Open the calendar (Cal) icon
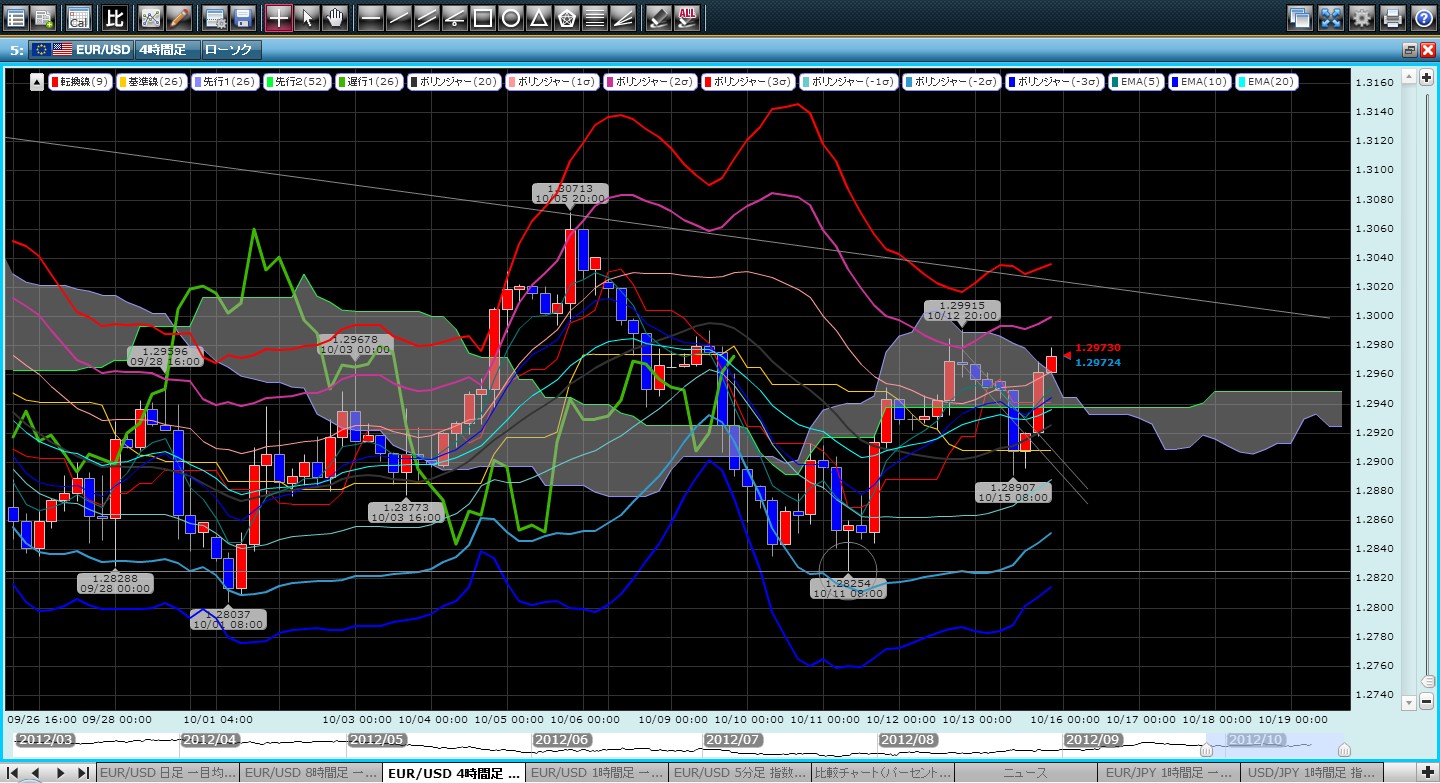Screen dimensions: 1440x783 (x=78, y=17)
